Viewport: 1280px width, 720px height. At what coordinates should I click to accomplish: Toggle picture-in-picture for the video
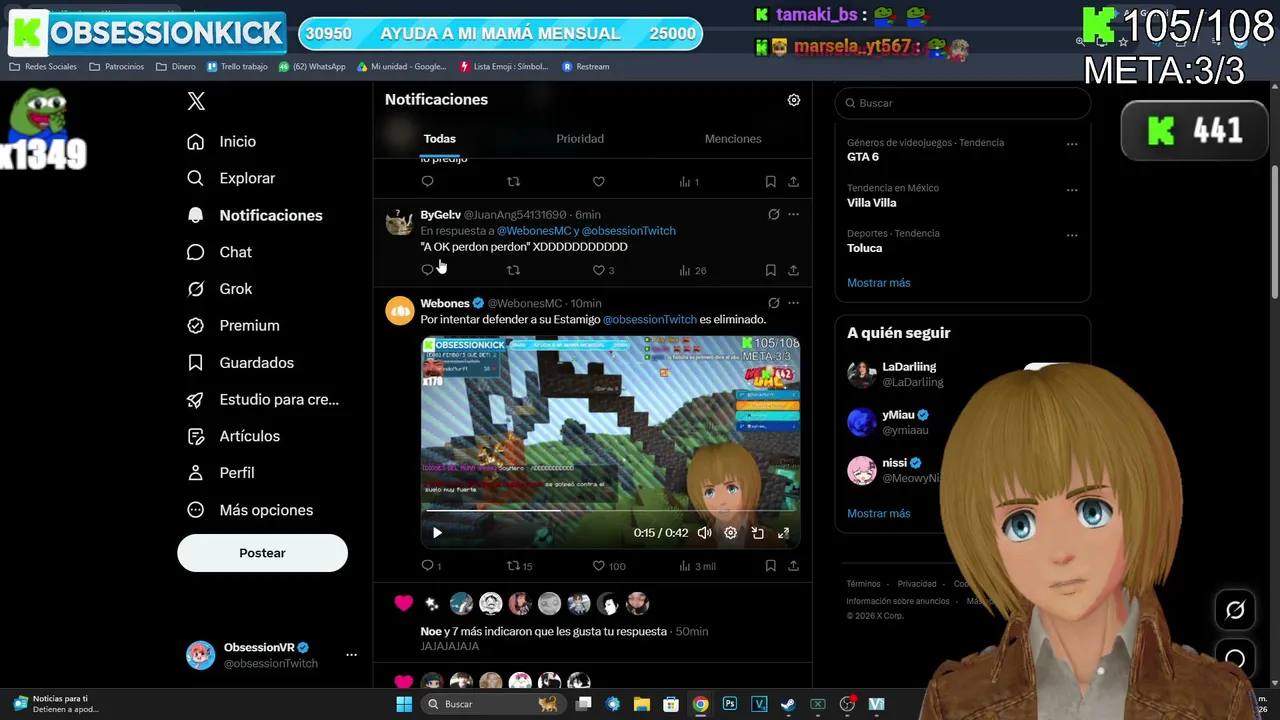pos(757,533)
